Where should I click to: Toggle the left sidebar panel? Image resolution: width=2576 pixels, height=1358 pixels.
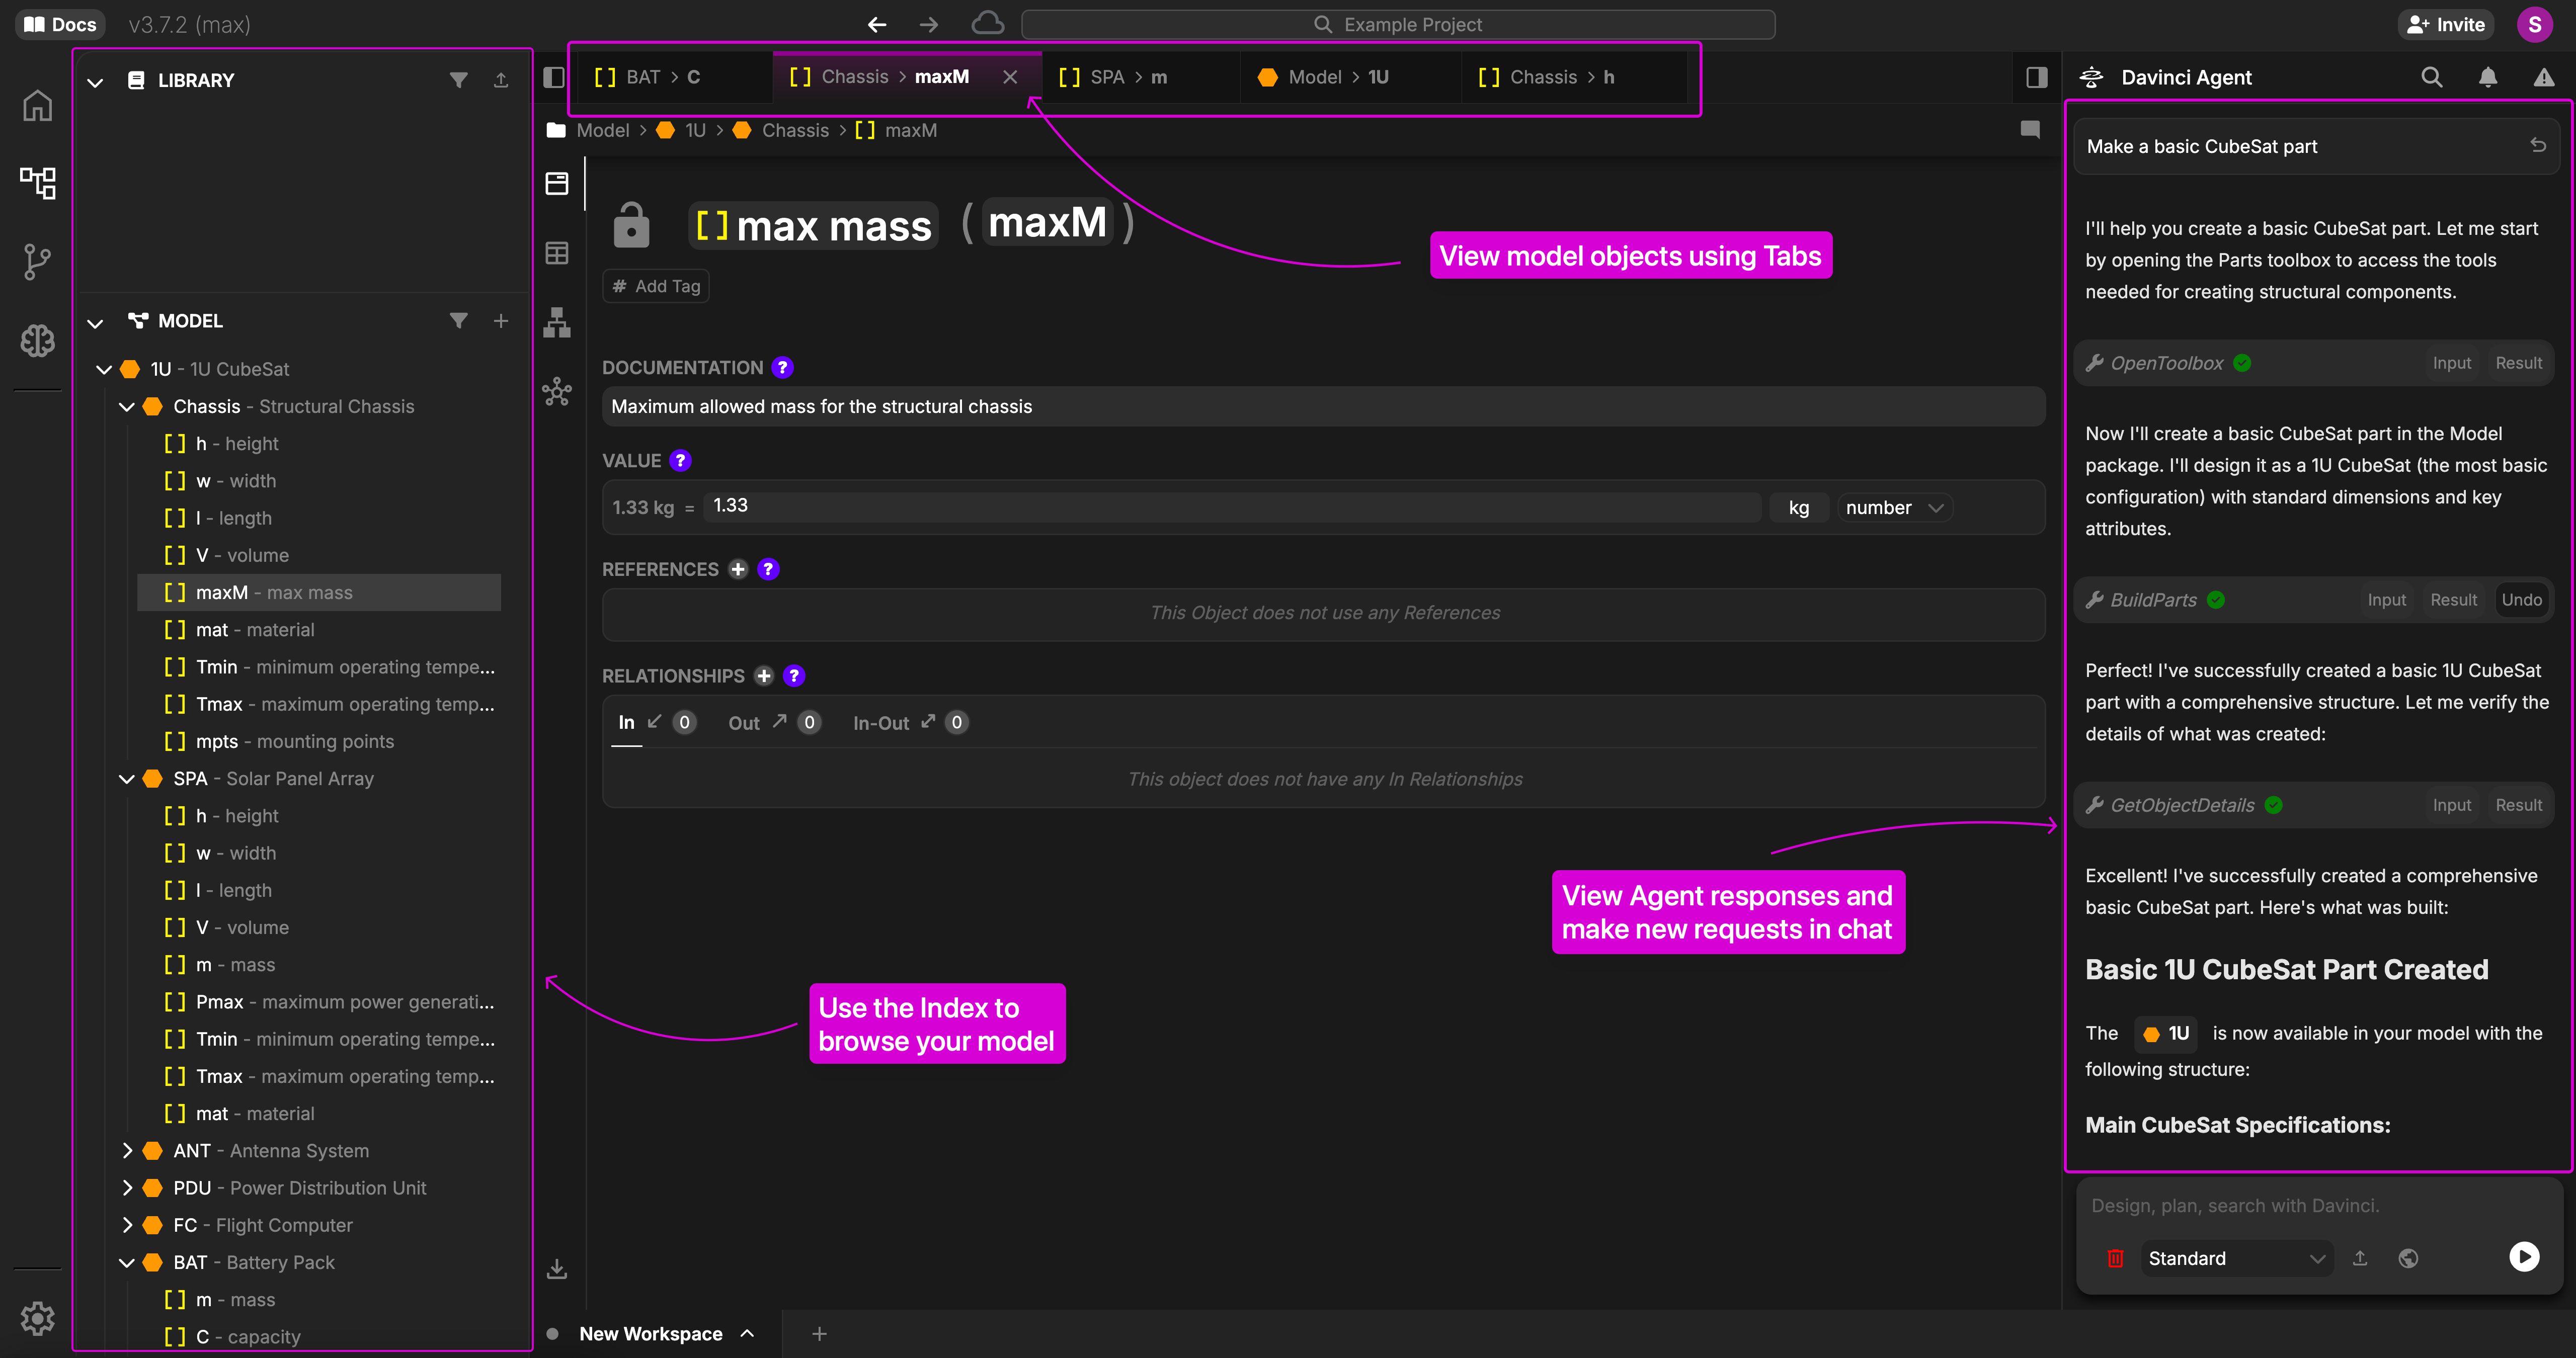553,77
